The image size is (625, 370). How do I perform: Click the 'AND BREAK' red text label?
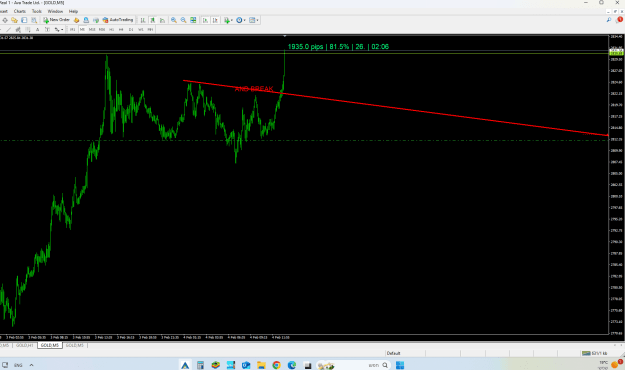(254, 89)
